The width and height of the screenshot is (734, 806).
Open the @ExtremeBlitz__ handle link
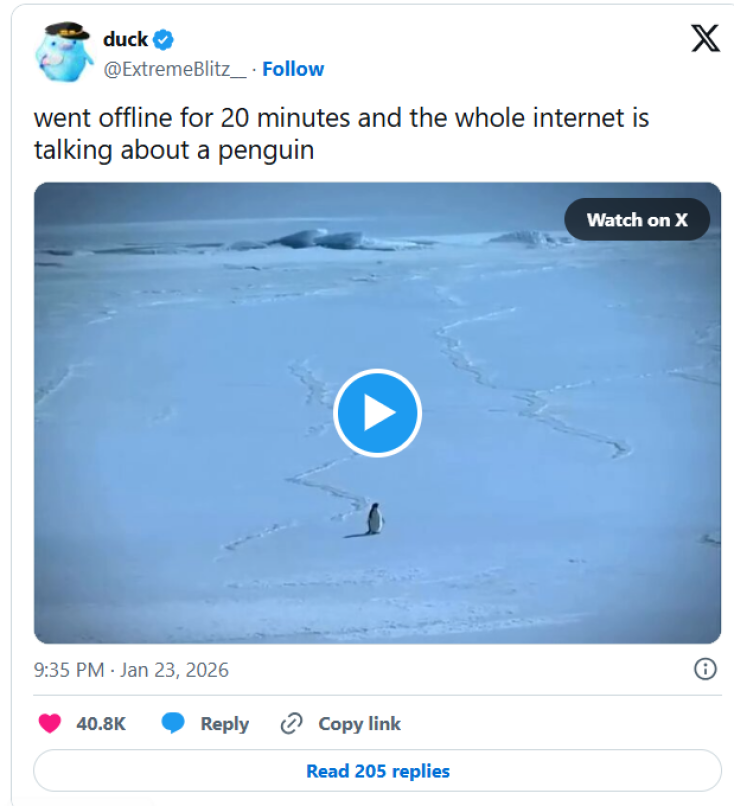(174, 69)
